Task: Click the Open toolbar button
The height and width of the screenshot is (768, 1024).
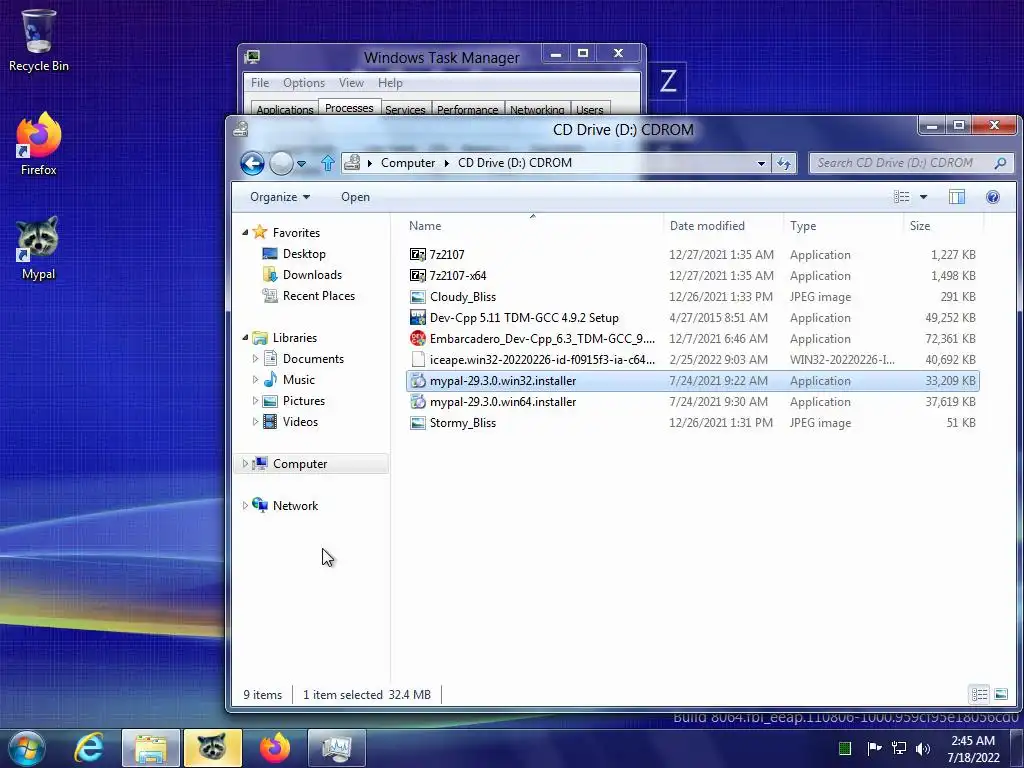Action: coord(355,197)
